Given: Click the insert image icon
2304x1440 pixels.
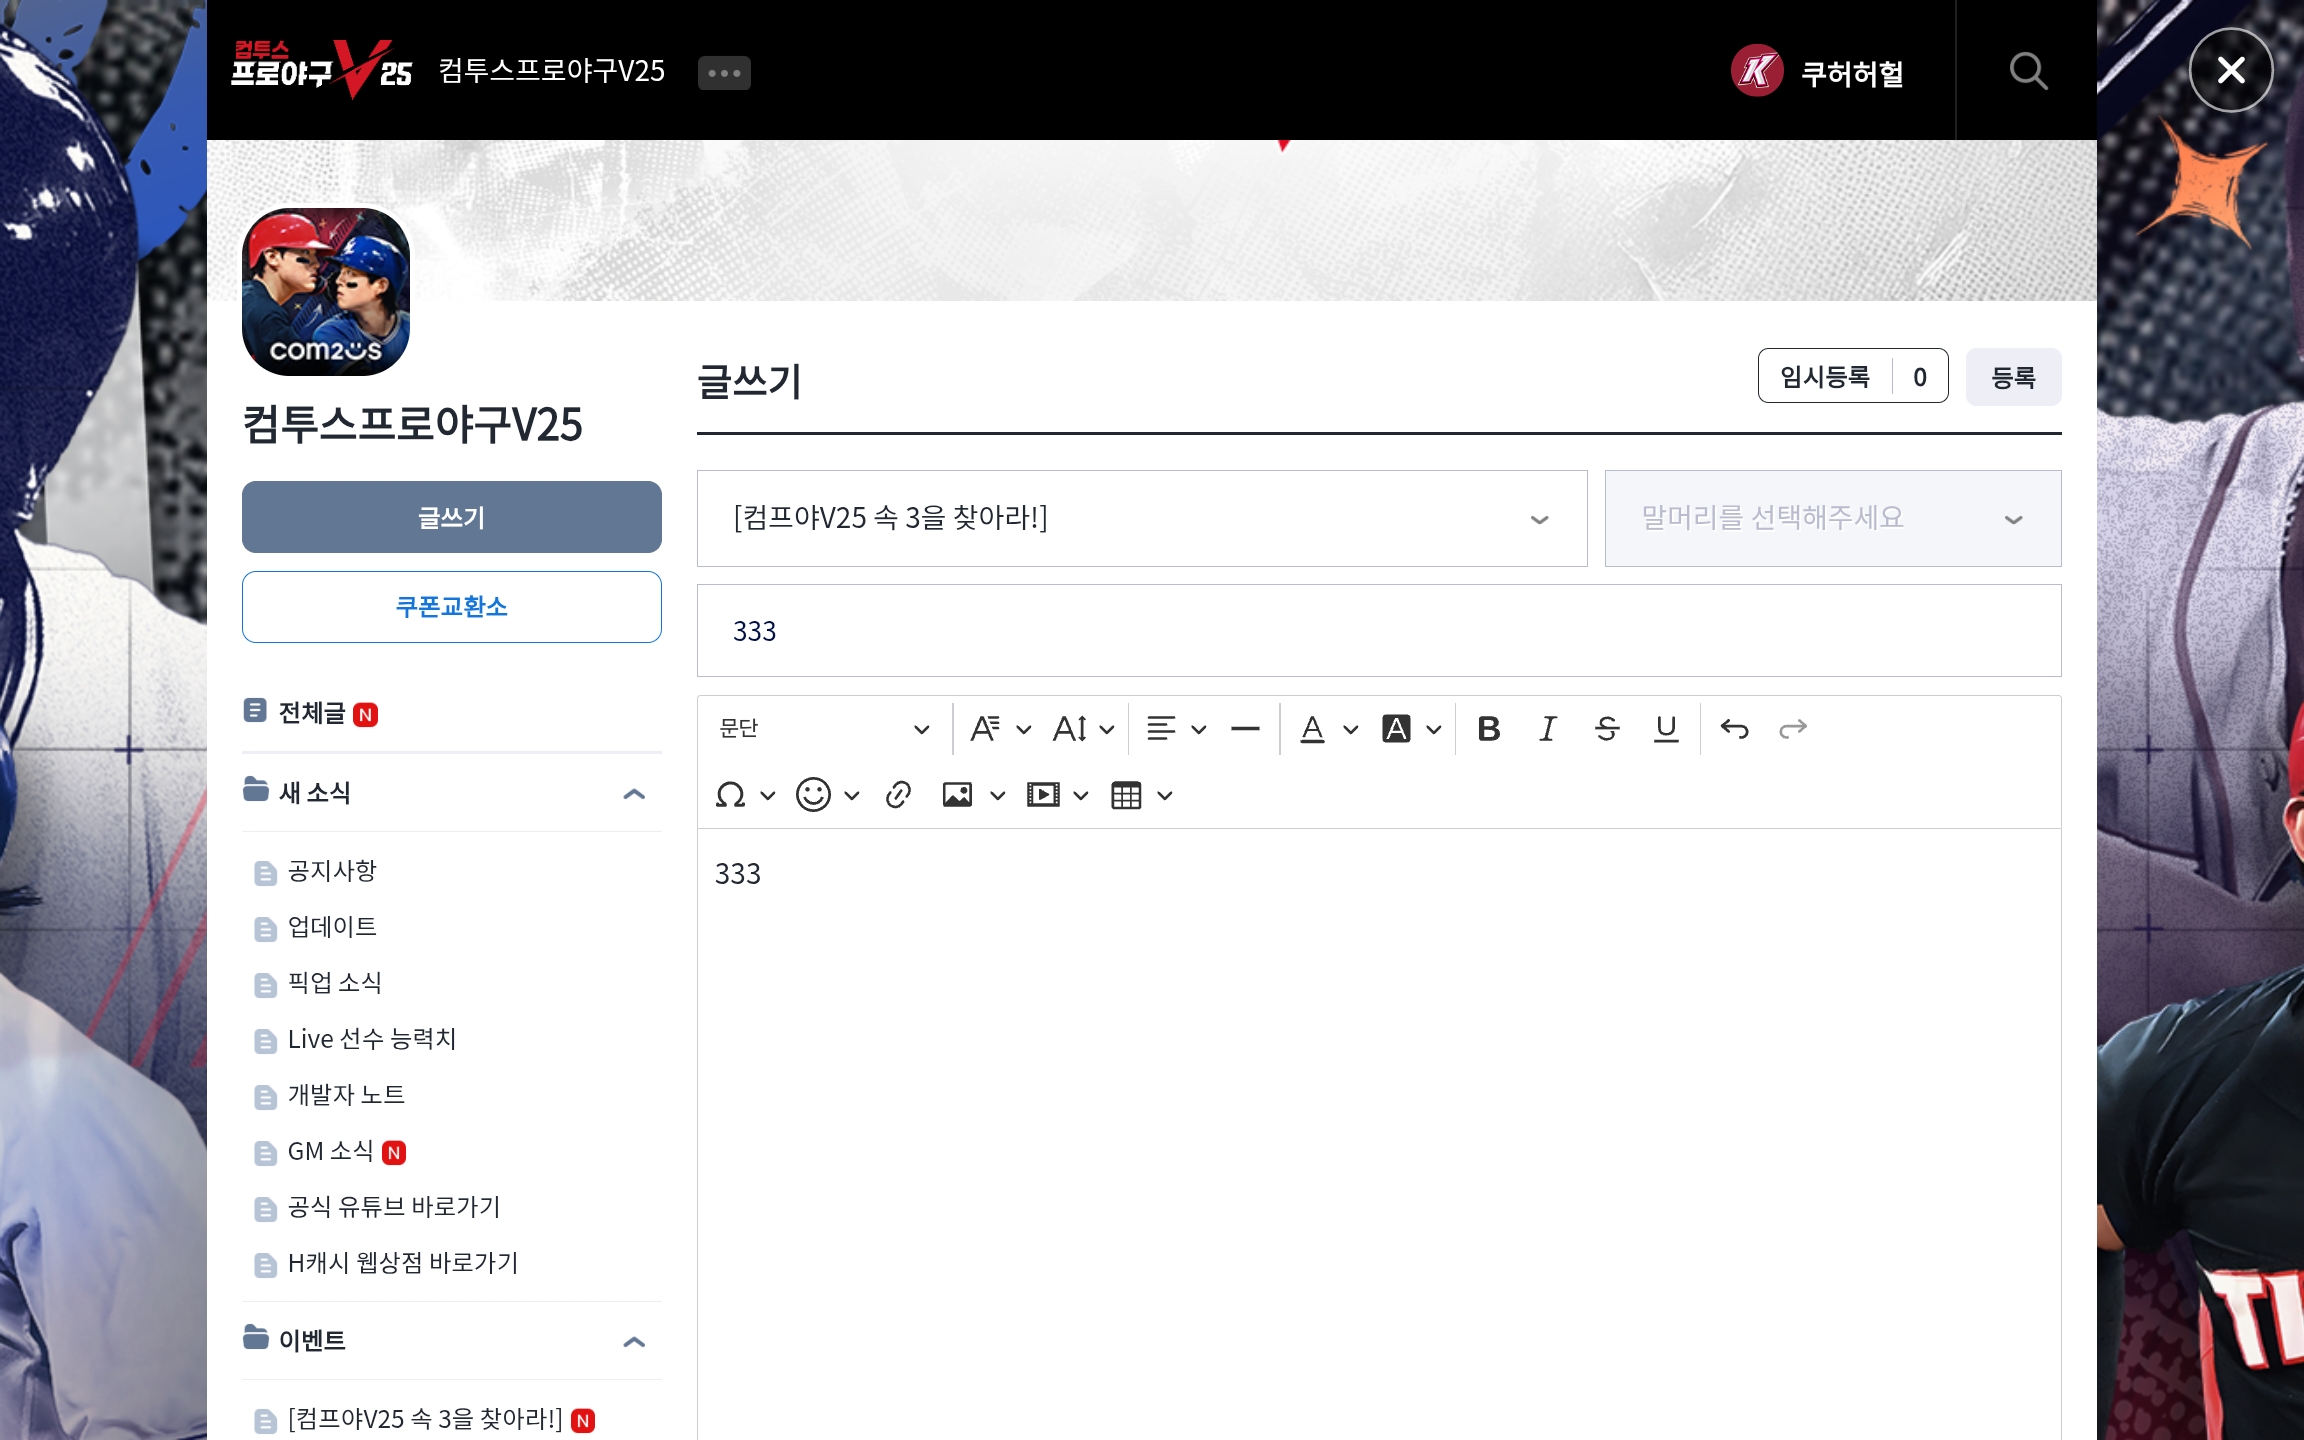Looking at the screenshot, I should point(957,795).
